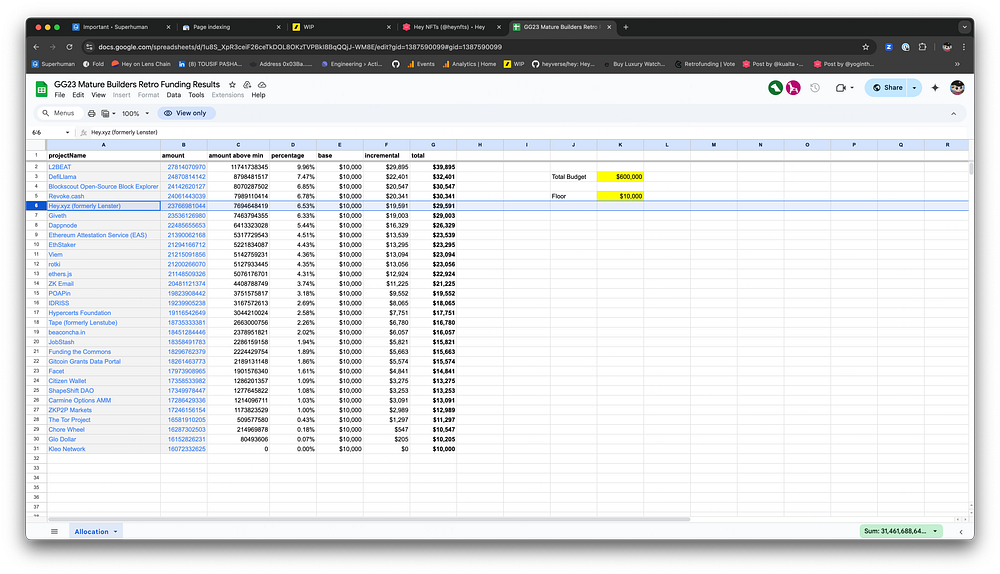The height and width of the screenshot is (574, 1000).
Task: Open the Google account avatar in Sheets
Action: pyautogui.click(x=957, y=88)
